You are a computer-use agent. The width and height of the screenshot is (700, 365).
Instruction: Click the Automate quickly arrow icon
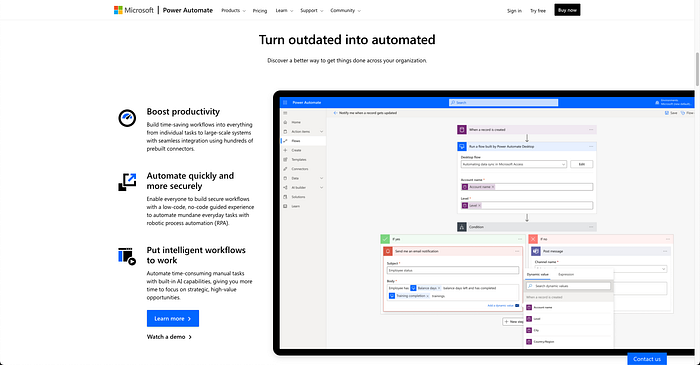click(x=127, y=182)
